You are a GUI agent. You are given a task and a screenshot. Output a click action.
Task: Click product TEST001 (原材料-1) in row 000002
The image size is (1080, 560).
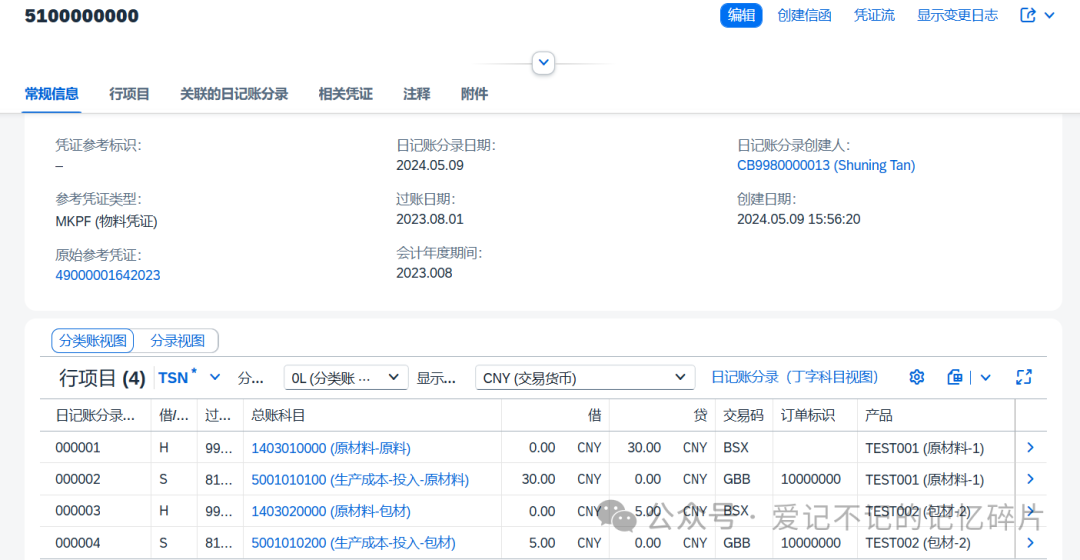coord(924,479)
